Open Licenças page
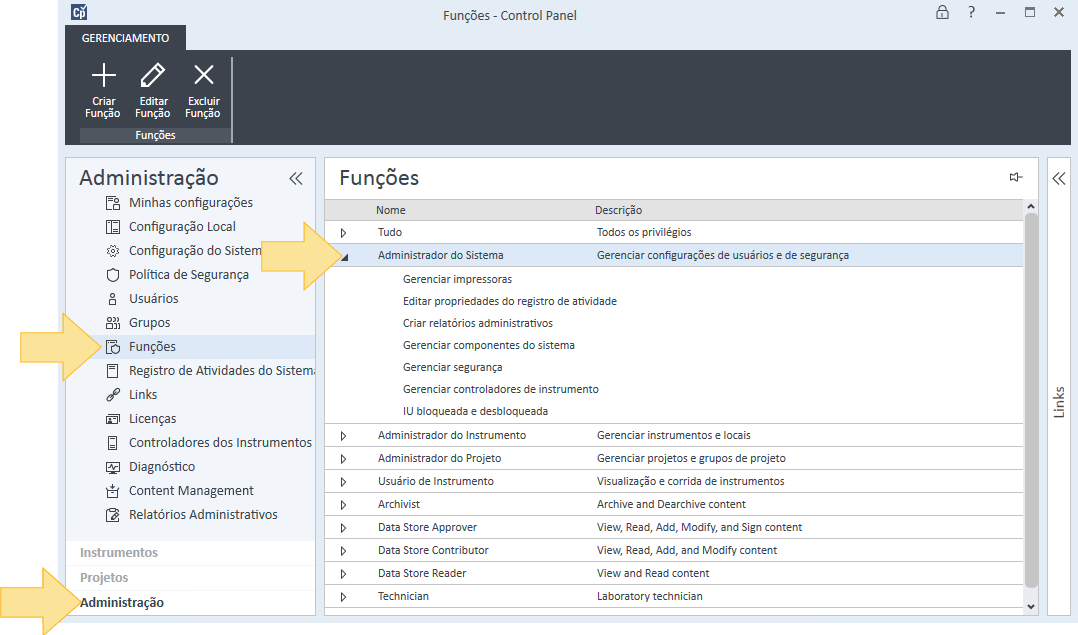 (153, 419)
